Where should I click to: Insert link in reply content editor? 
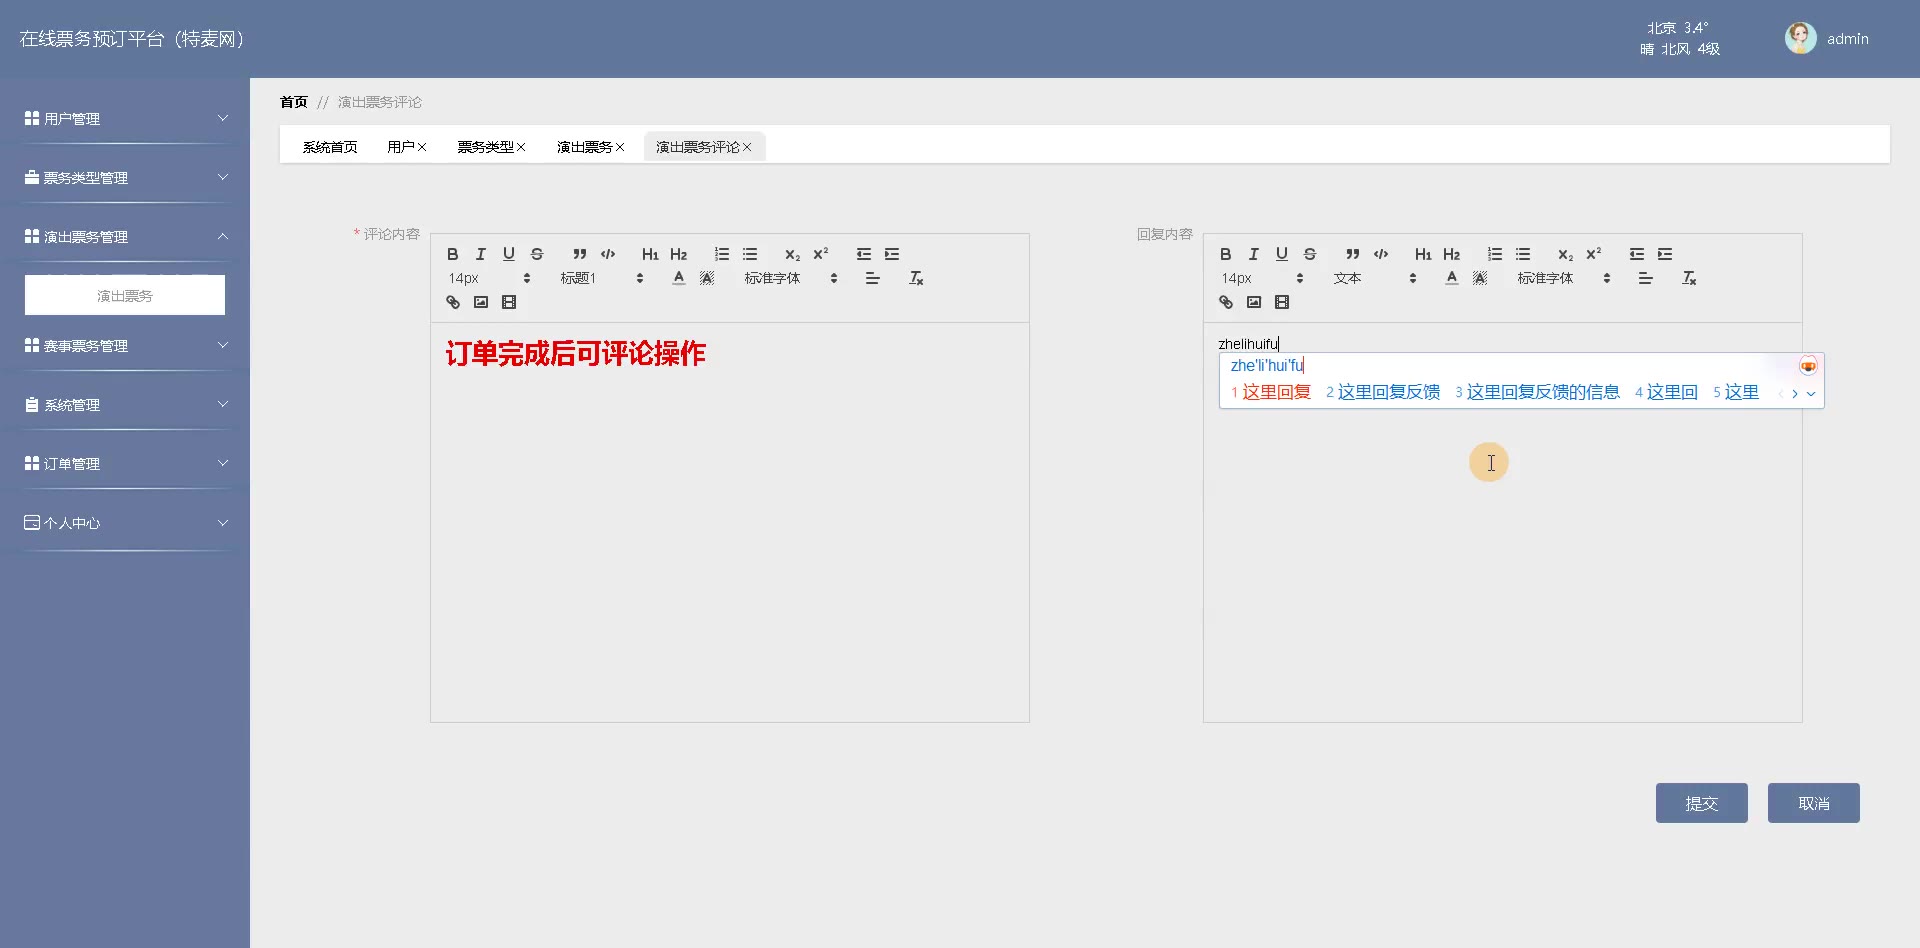1226,302
